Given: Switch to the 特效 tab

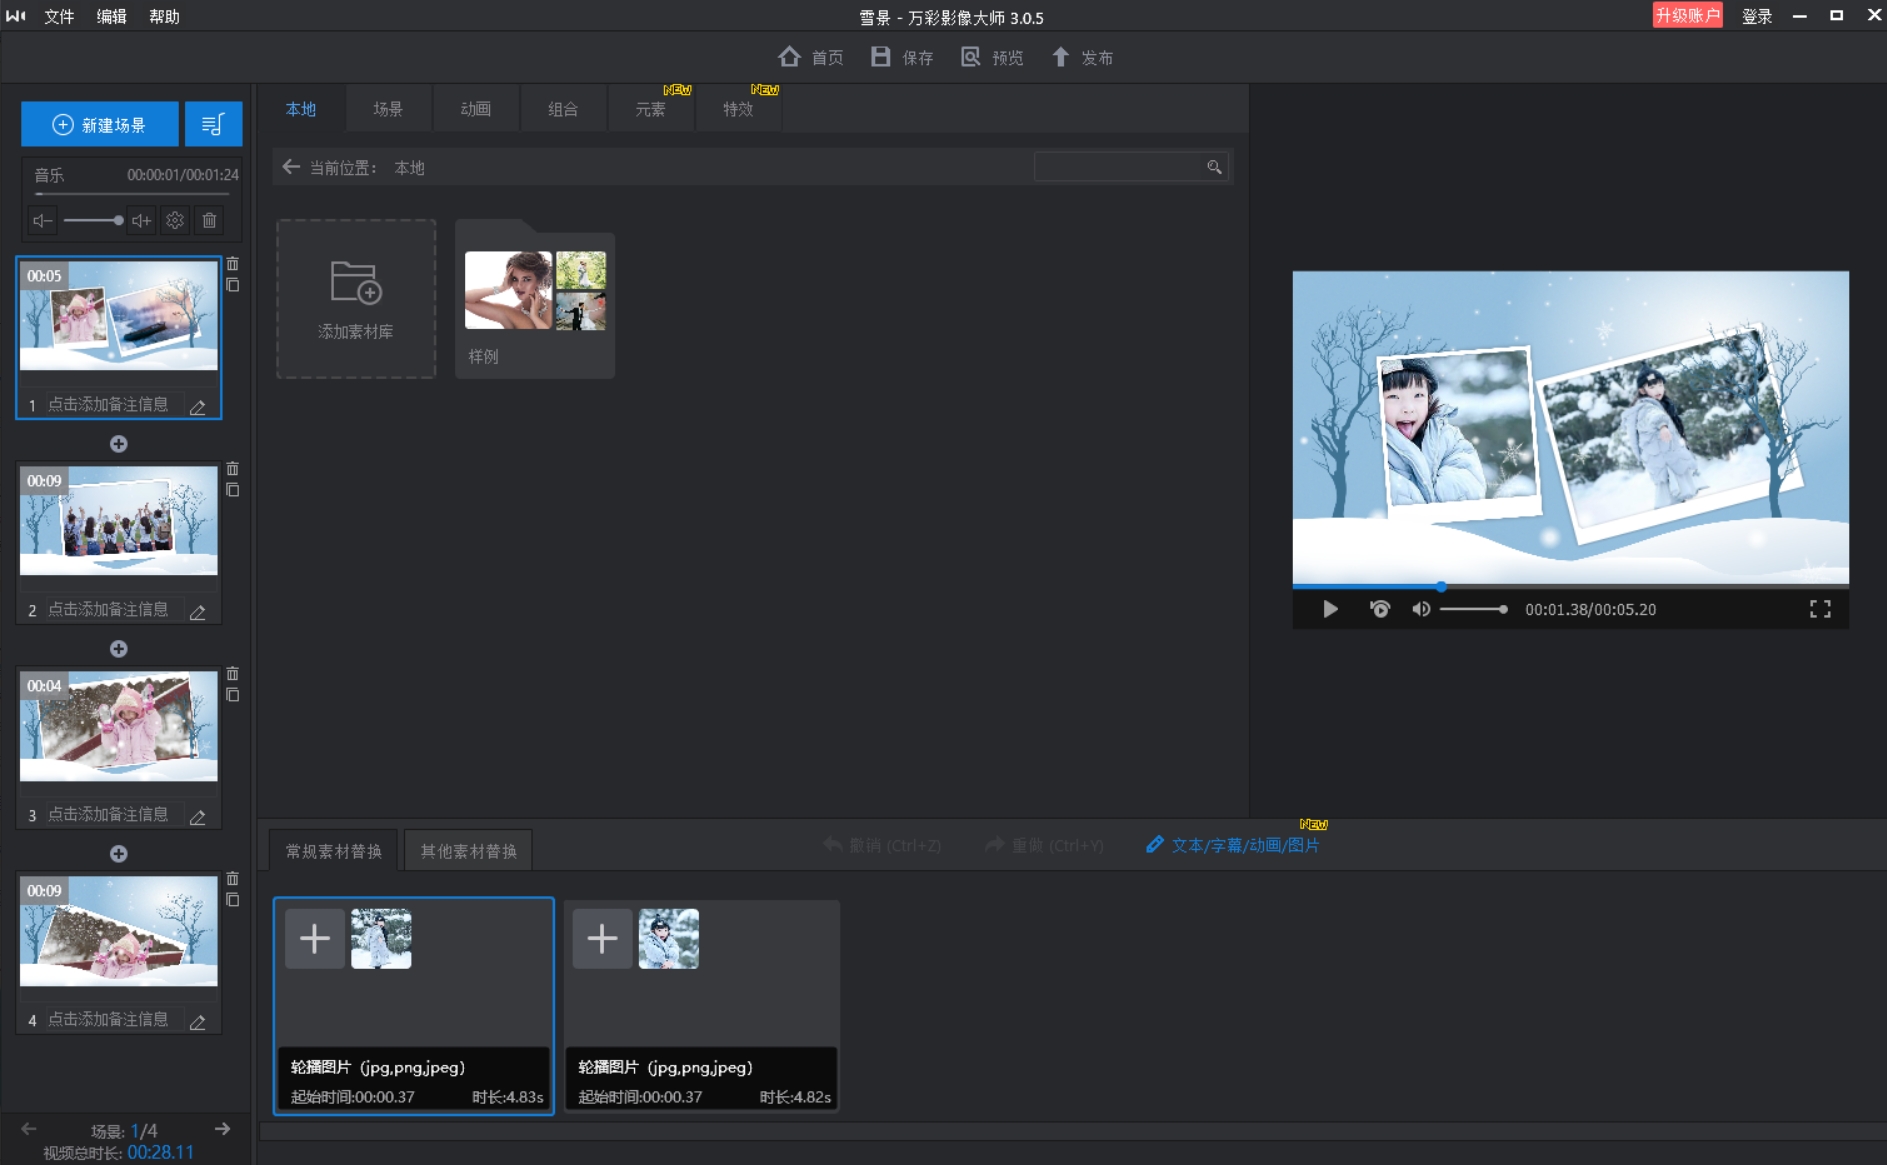Looking at the screenshot, I should tap(738, 109).
